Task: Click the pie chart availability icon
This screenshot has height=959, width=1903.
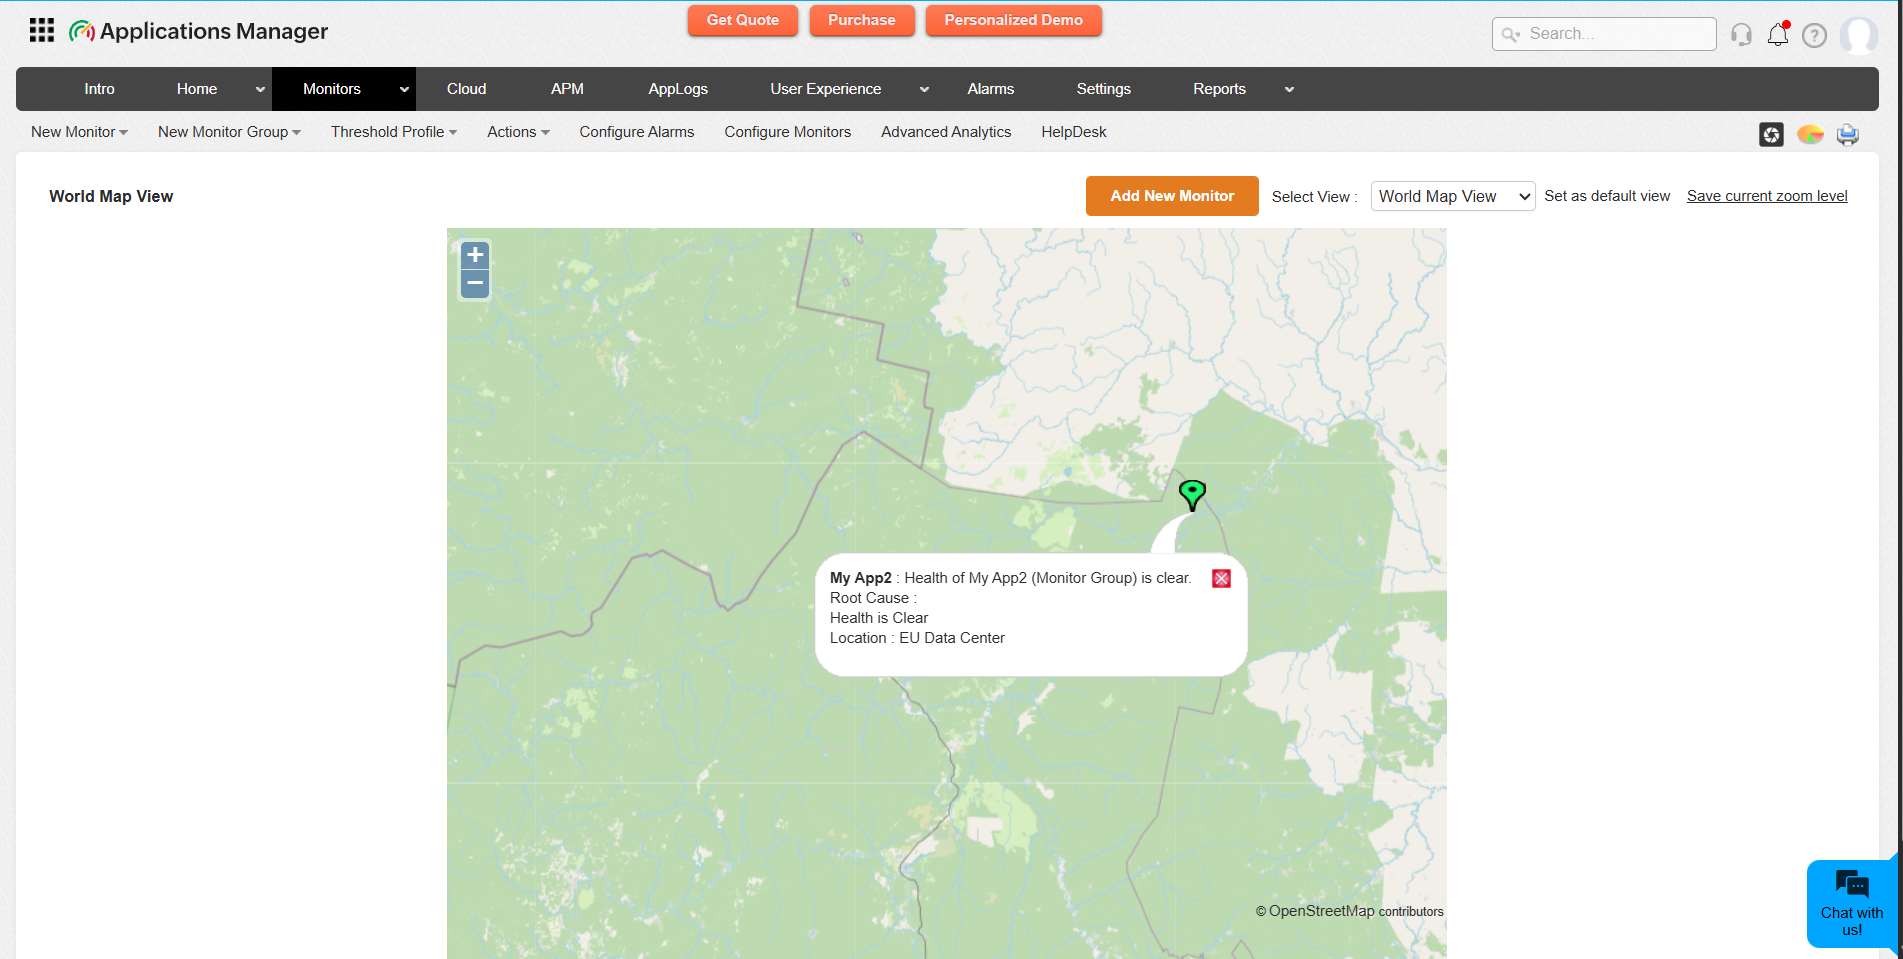Action: (1810, 134)
